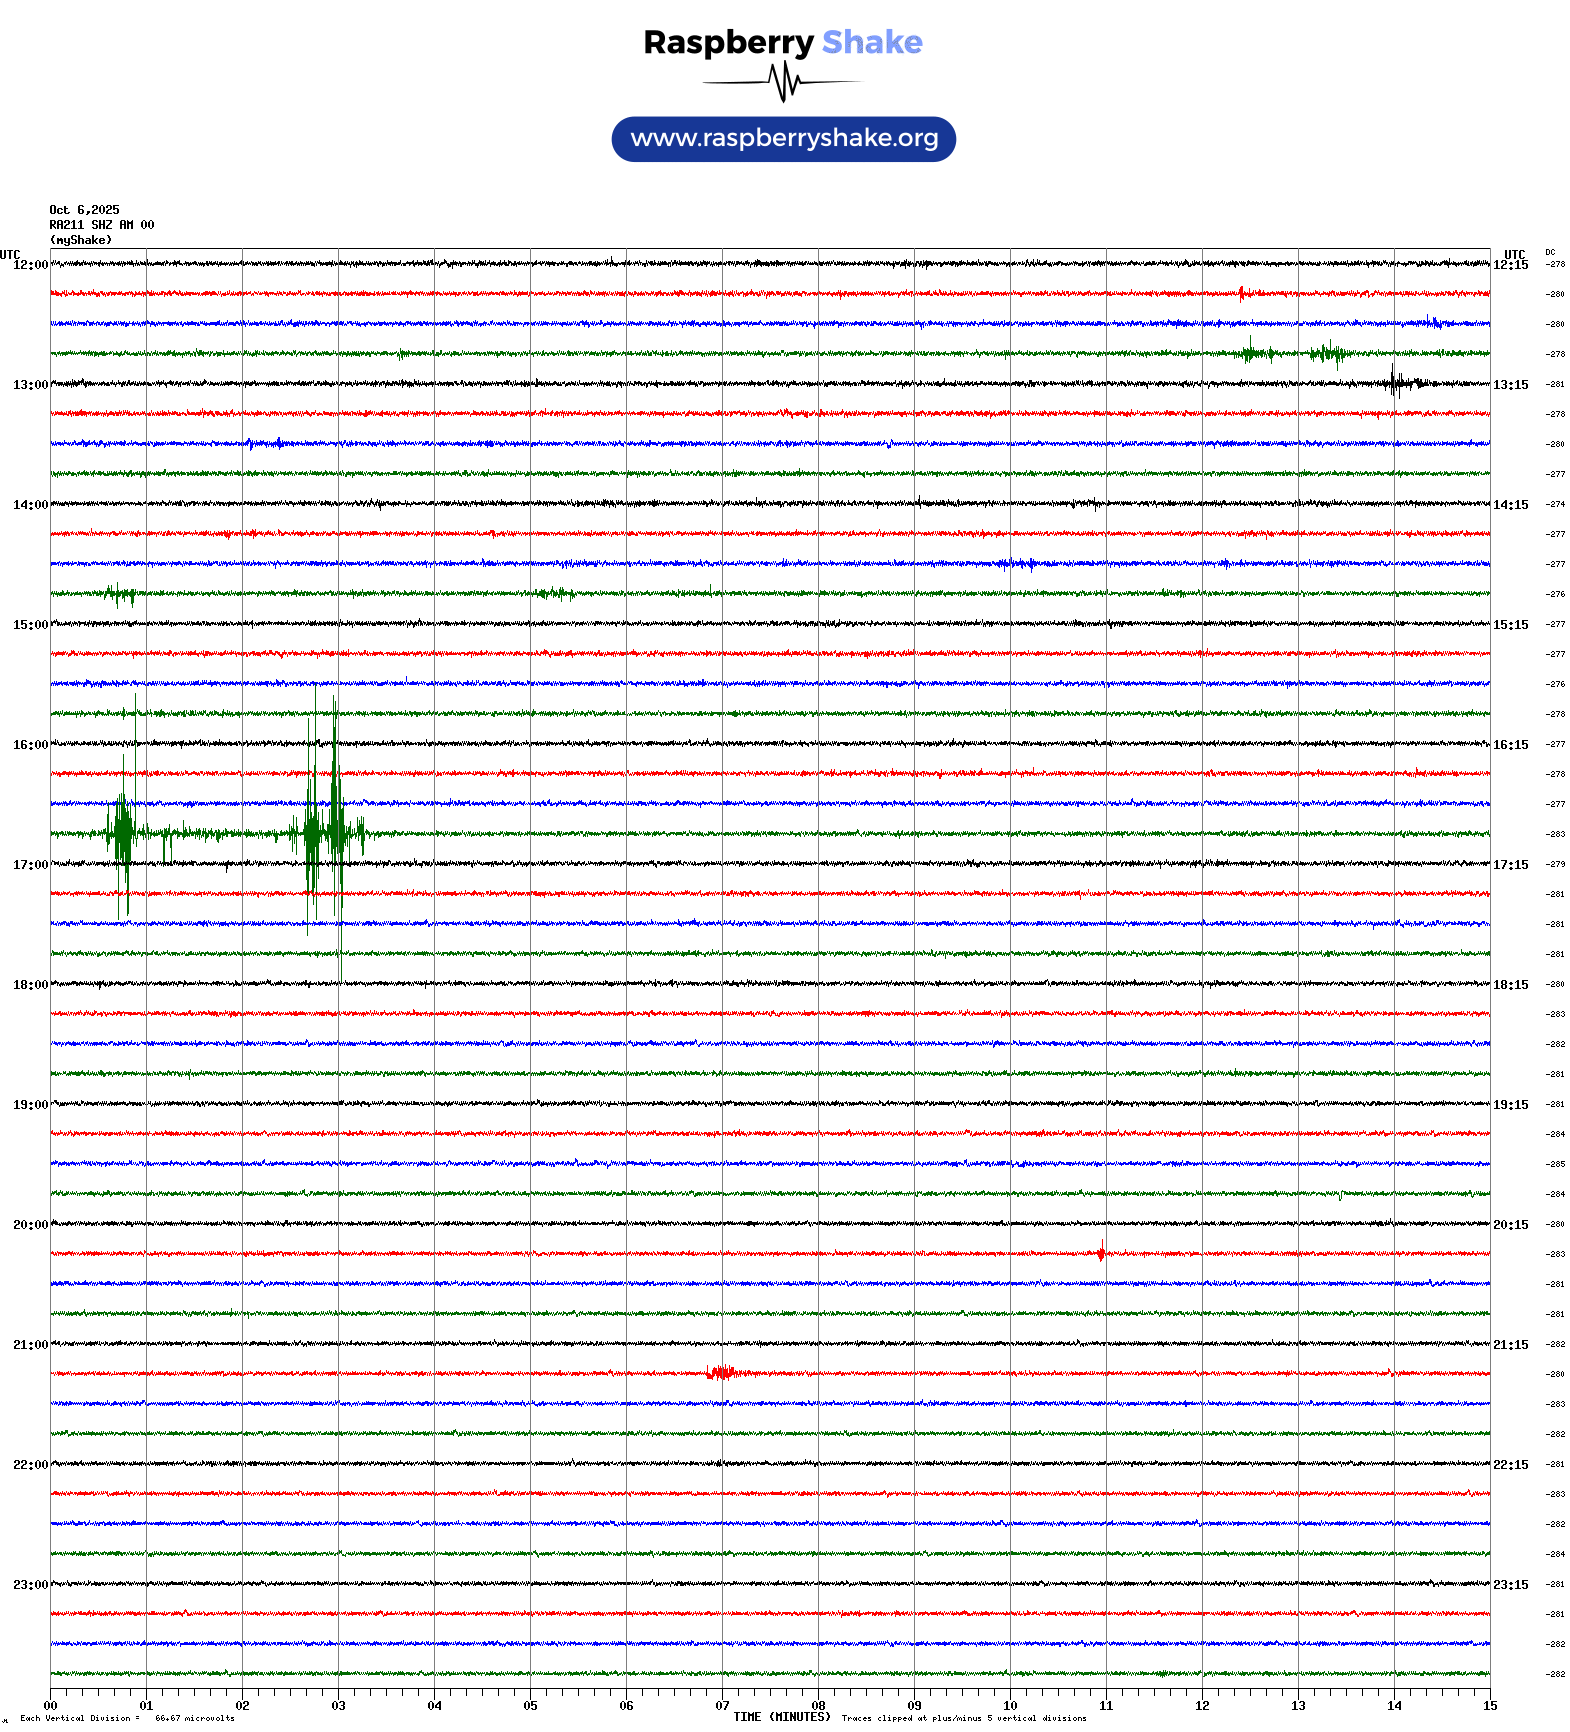Screen dimensions: 1570x1732
Task: Click the small red spike on the 12:15 trace
Action: pos(1242,293)
